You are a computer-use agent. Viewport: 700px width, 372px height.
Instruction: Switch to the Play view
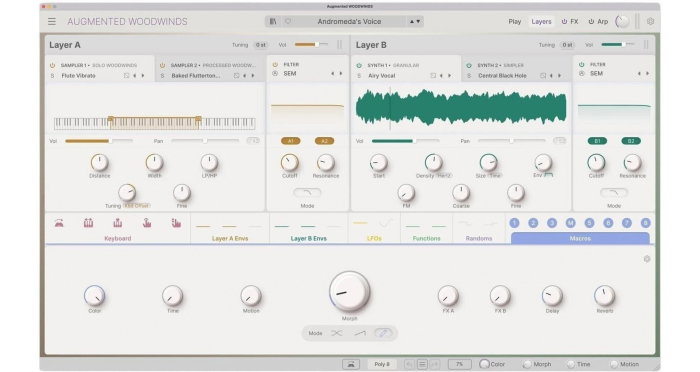coord(515,21)
